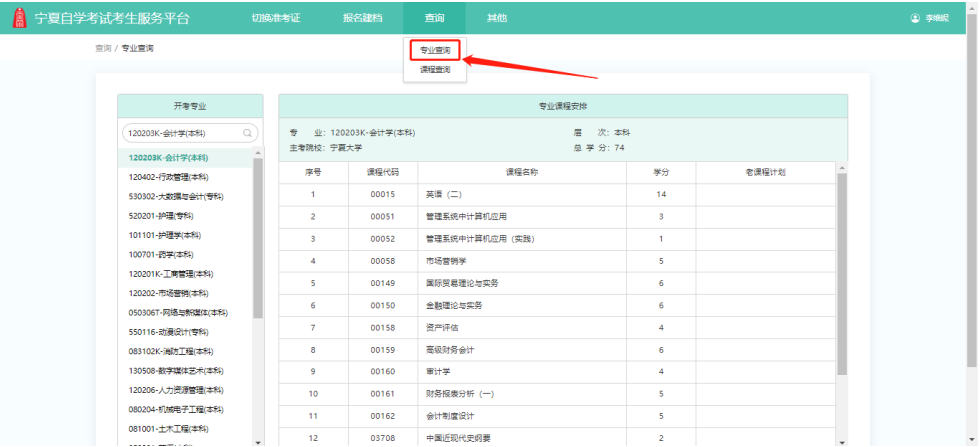Click the platform logo icon
This screenshot has width=980, height=447.
pyautogui.click(x=20, y=18)
